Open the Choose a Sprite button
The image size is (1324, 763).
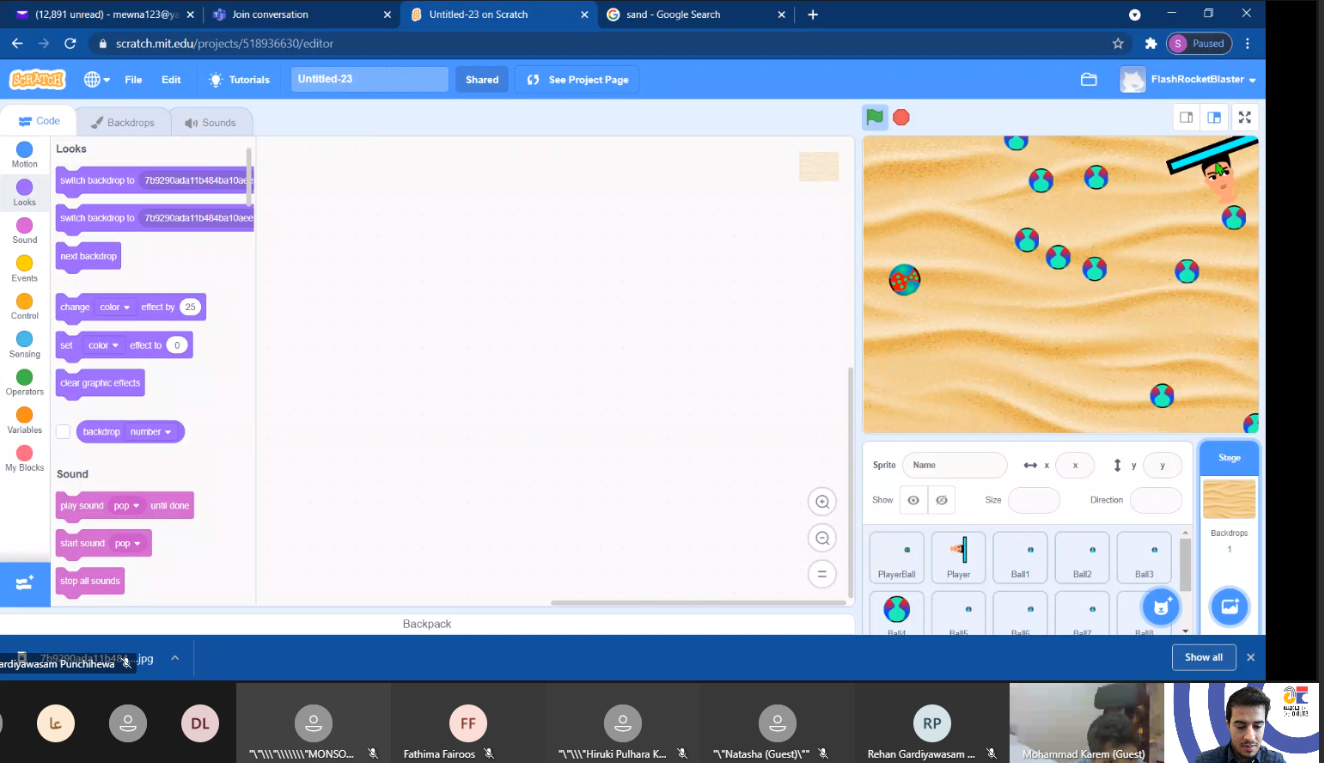coord(1161,606)
